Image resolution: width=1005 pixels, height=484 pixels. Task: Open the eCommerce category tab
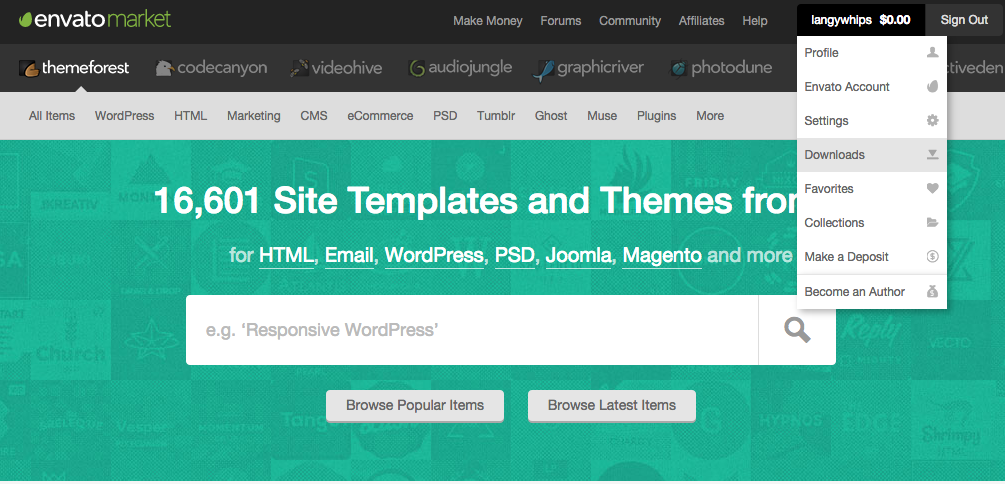tap(381, 116)
